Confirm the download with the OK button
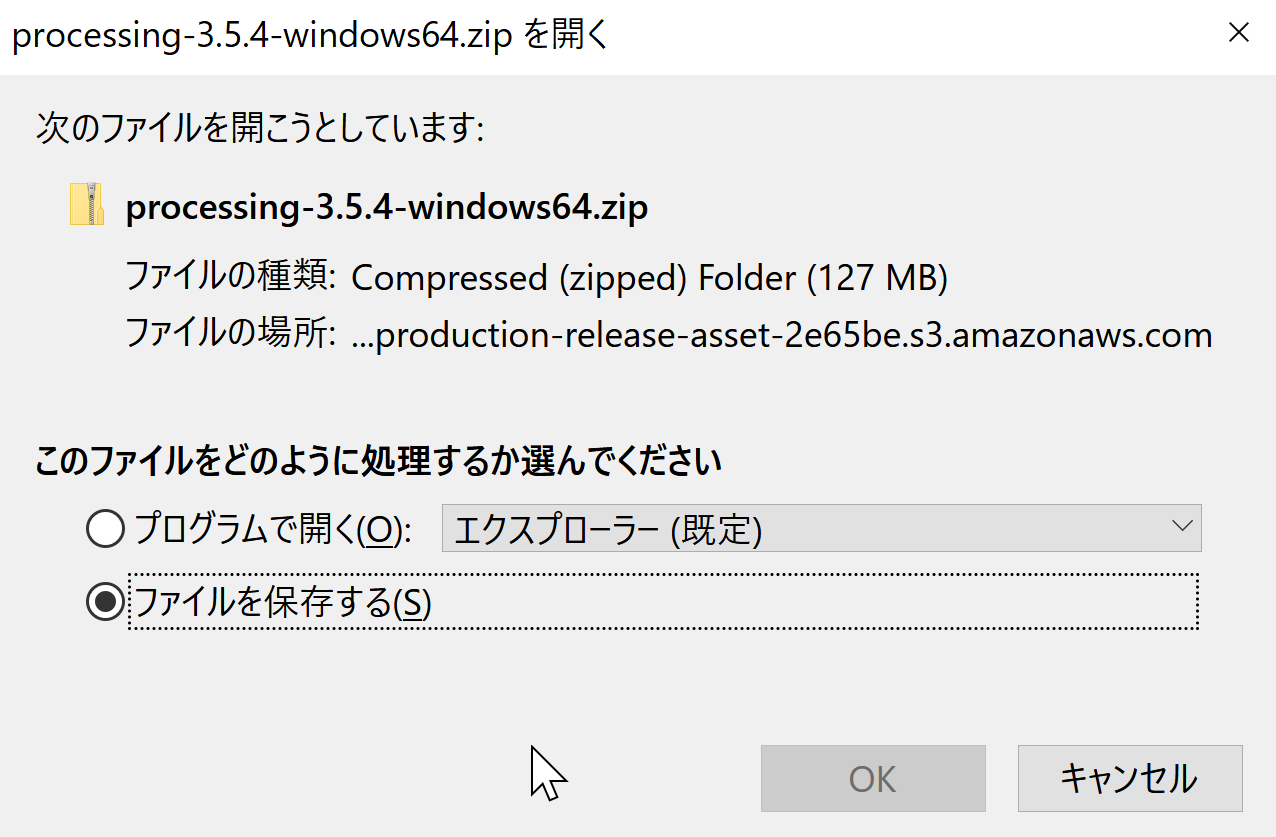 (873, 778)
